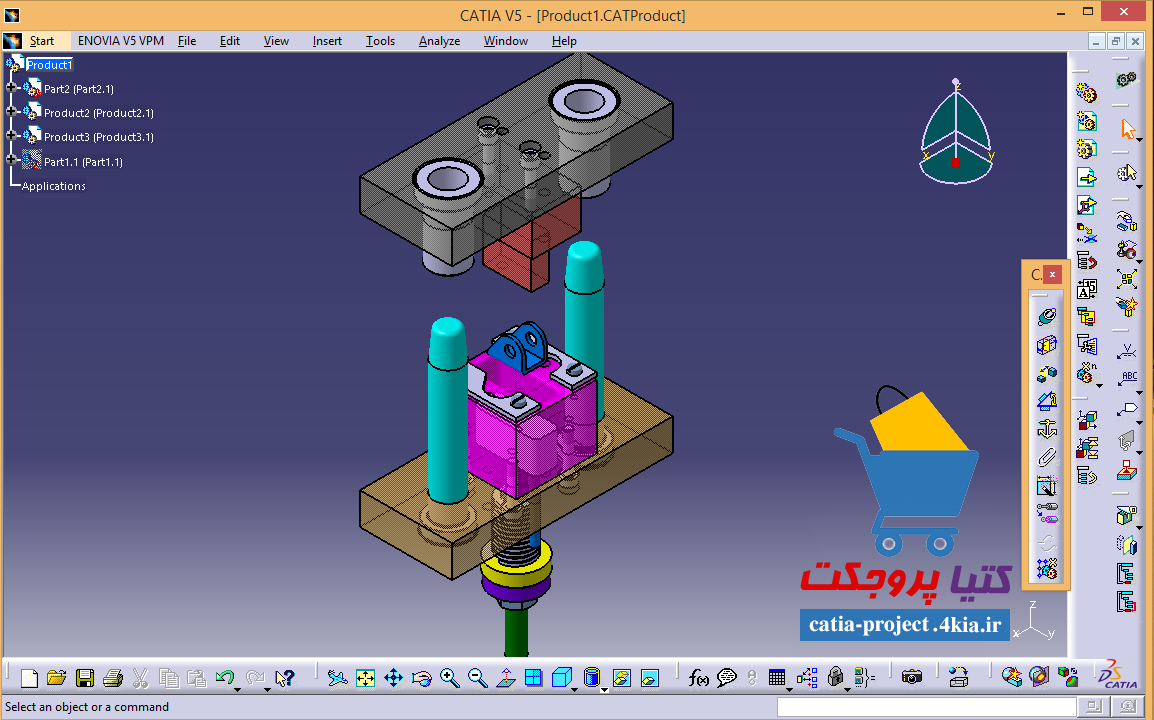Click the Flag Note with Leader icon
Screen dimensions: 1154x720
pos(1128,409)
